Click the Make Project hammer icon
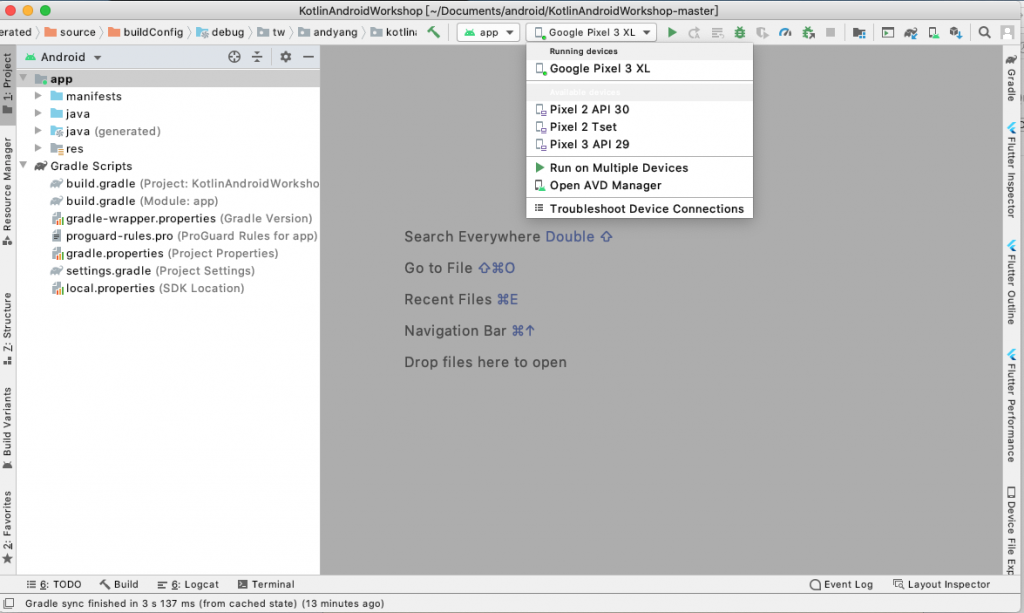Viewport: 1024px width, 613px height. (434, 32)
